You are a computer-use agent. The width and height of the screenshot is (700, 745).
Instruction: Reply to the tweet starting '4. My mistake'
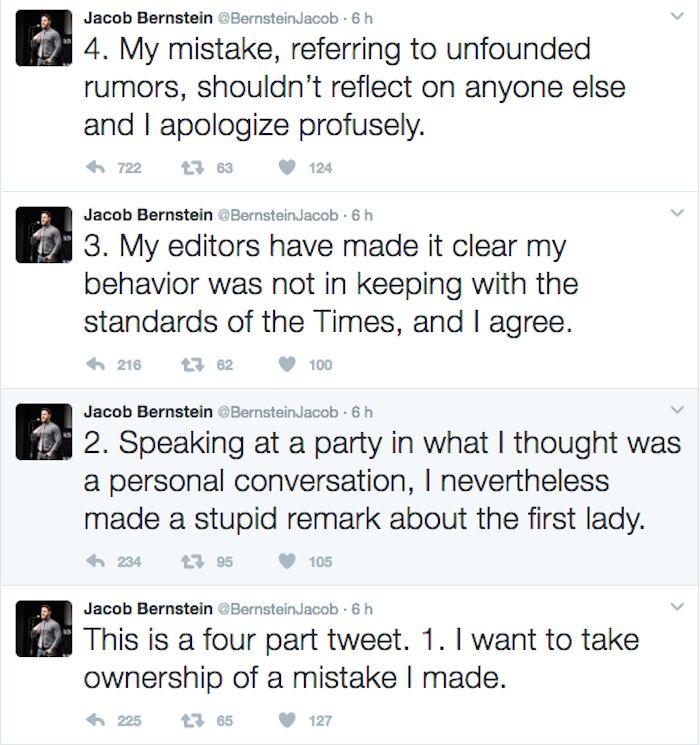97,168
